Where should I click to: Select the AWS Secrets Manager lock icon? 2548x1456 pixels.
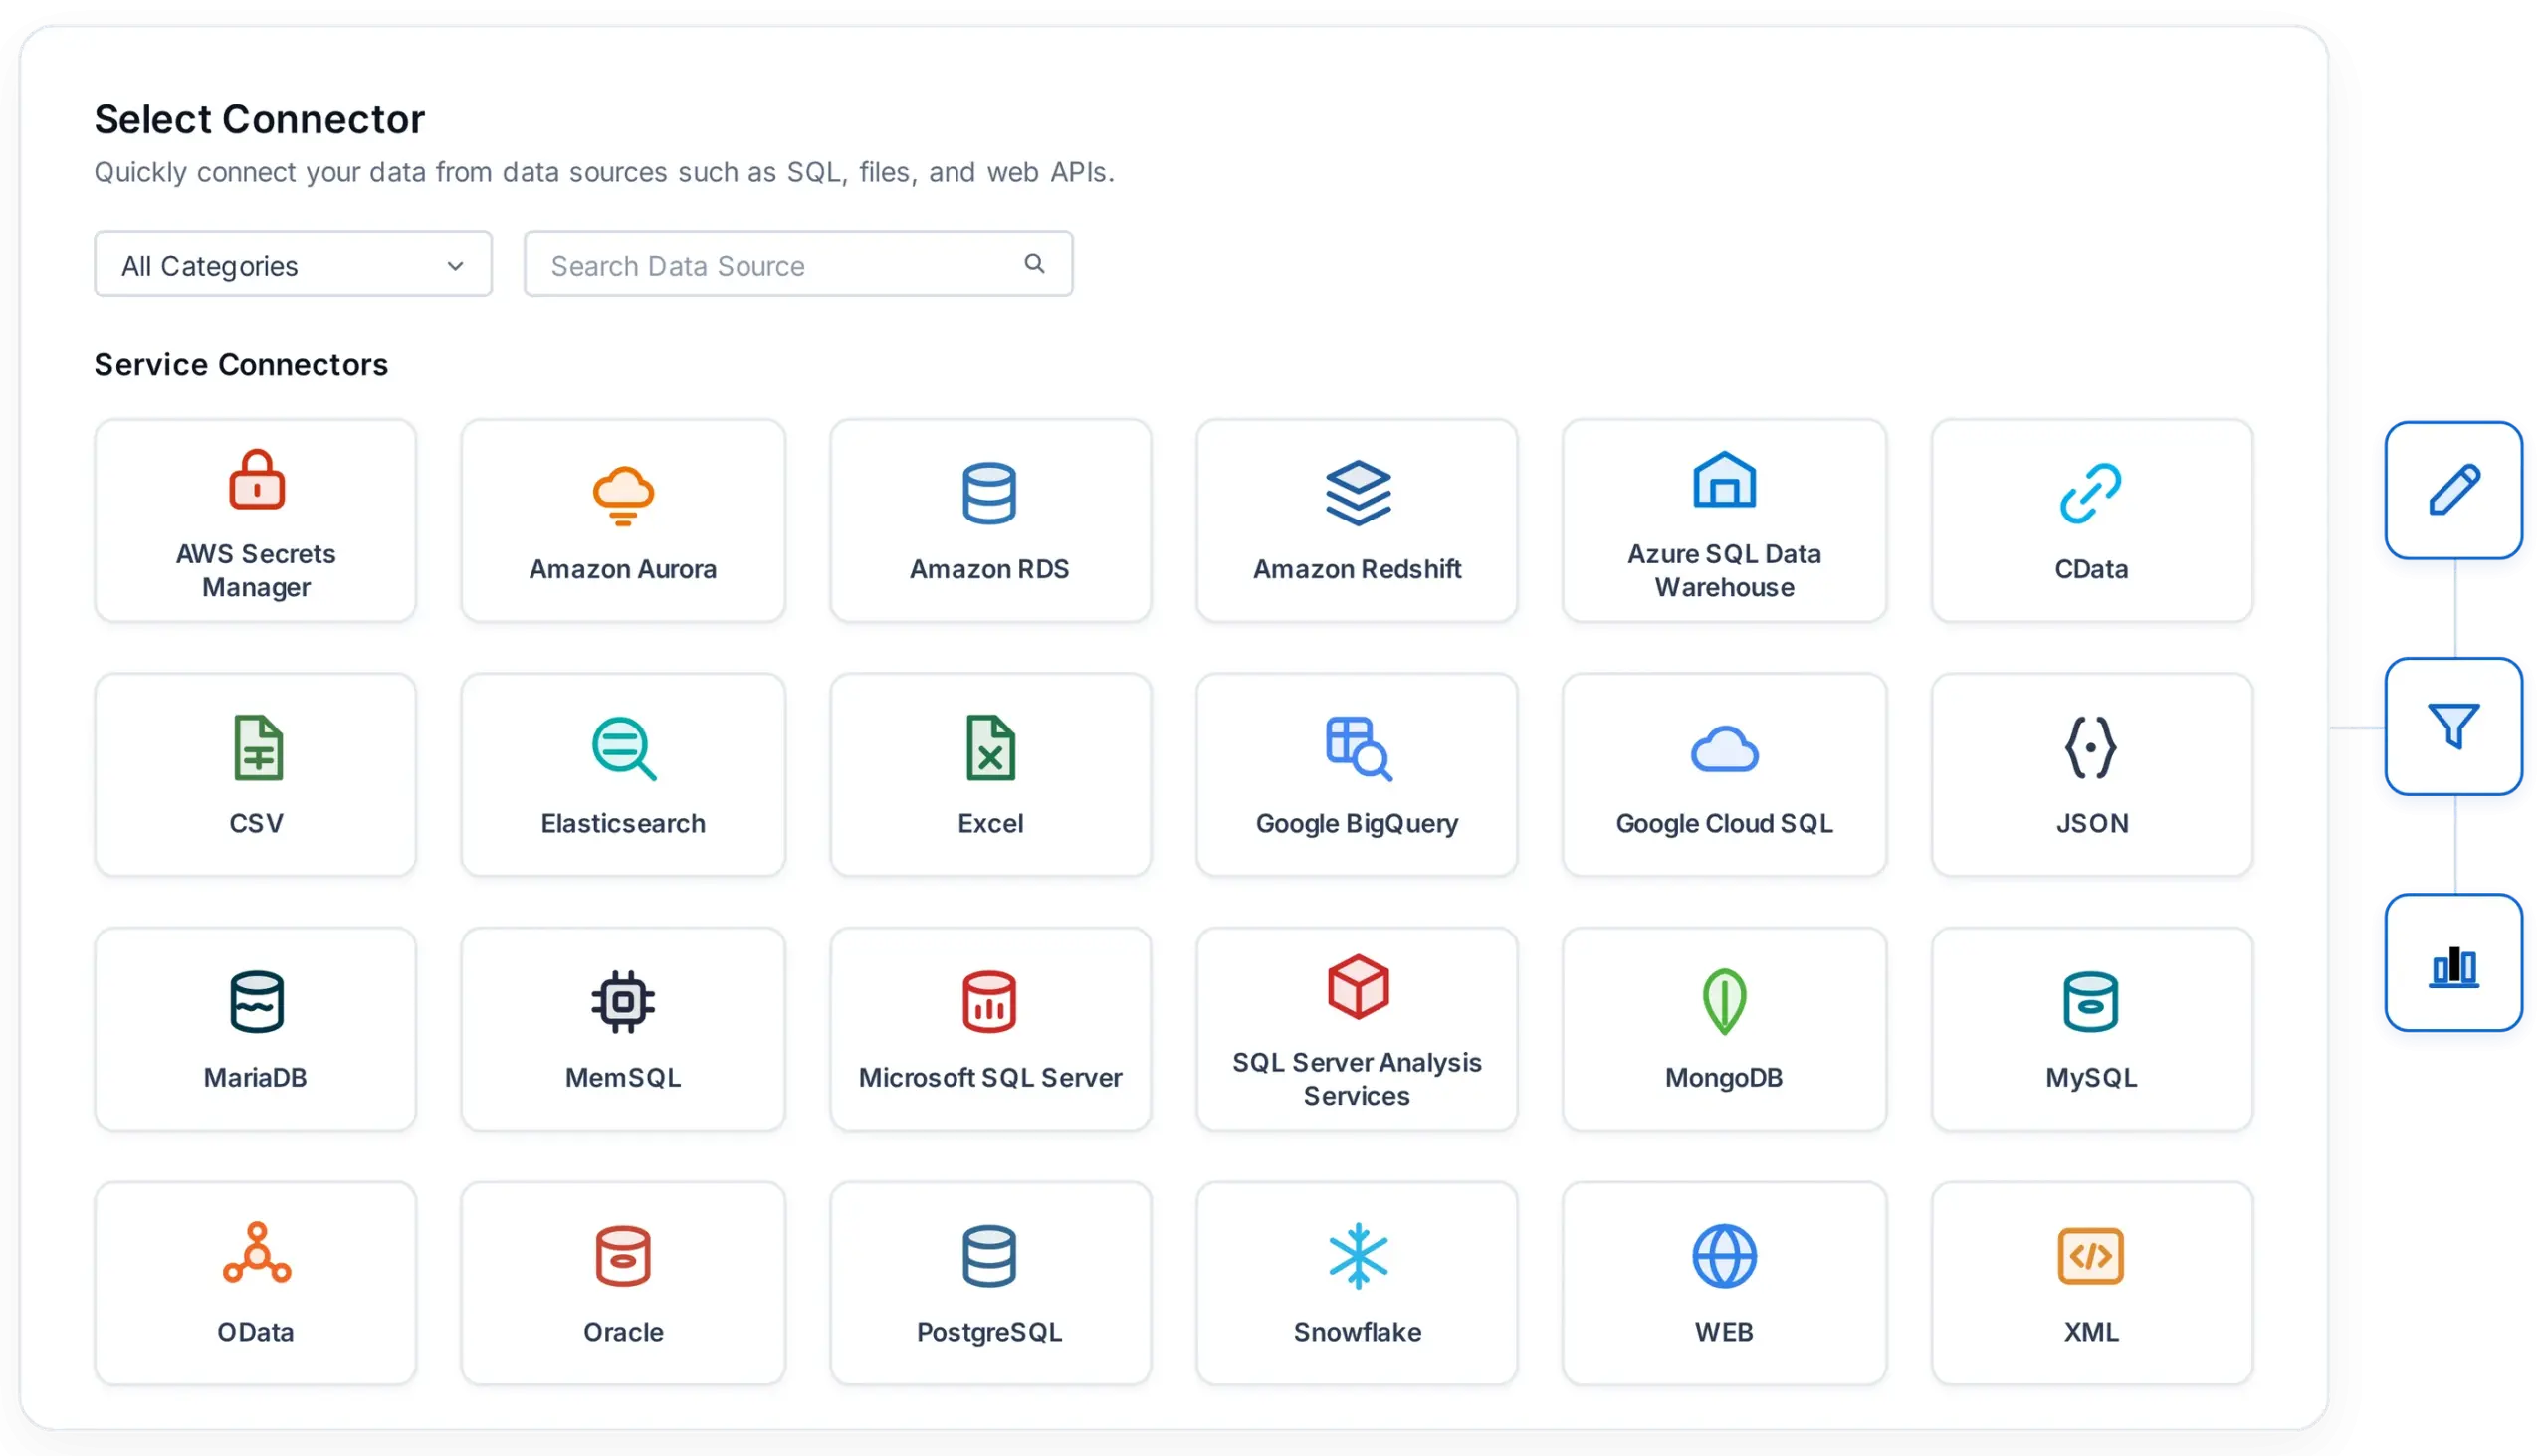pos(257,480)
